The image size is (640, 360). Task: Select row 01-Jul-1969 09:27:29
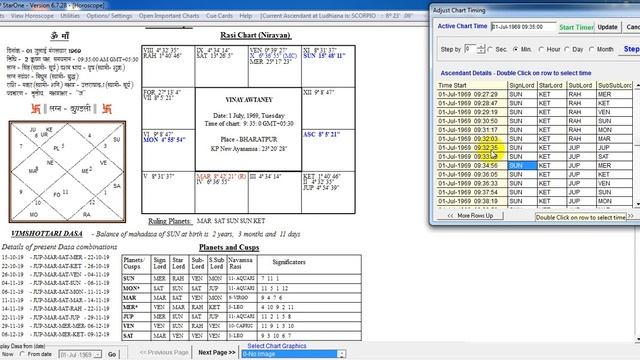pyautogui.click(x=535, y=94)
